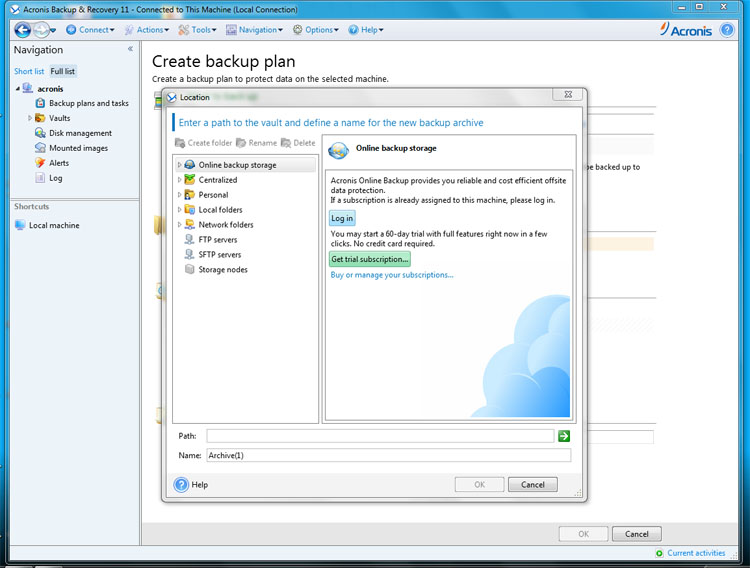Select the Storage nodes icon
The height and width of the screenshot is (568, 750).
tap(189, 269)
